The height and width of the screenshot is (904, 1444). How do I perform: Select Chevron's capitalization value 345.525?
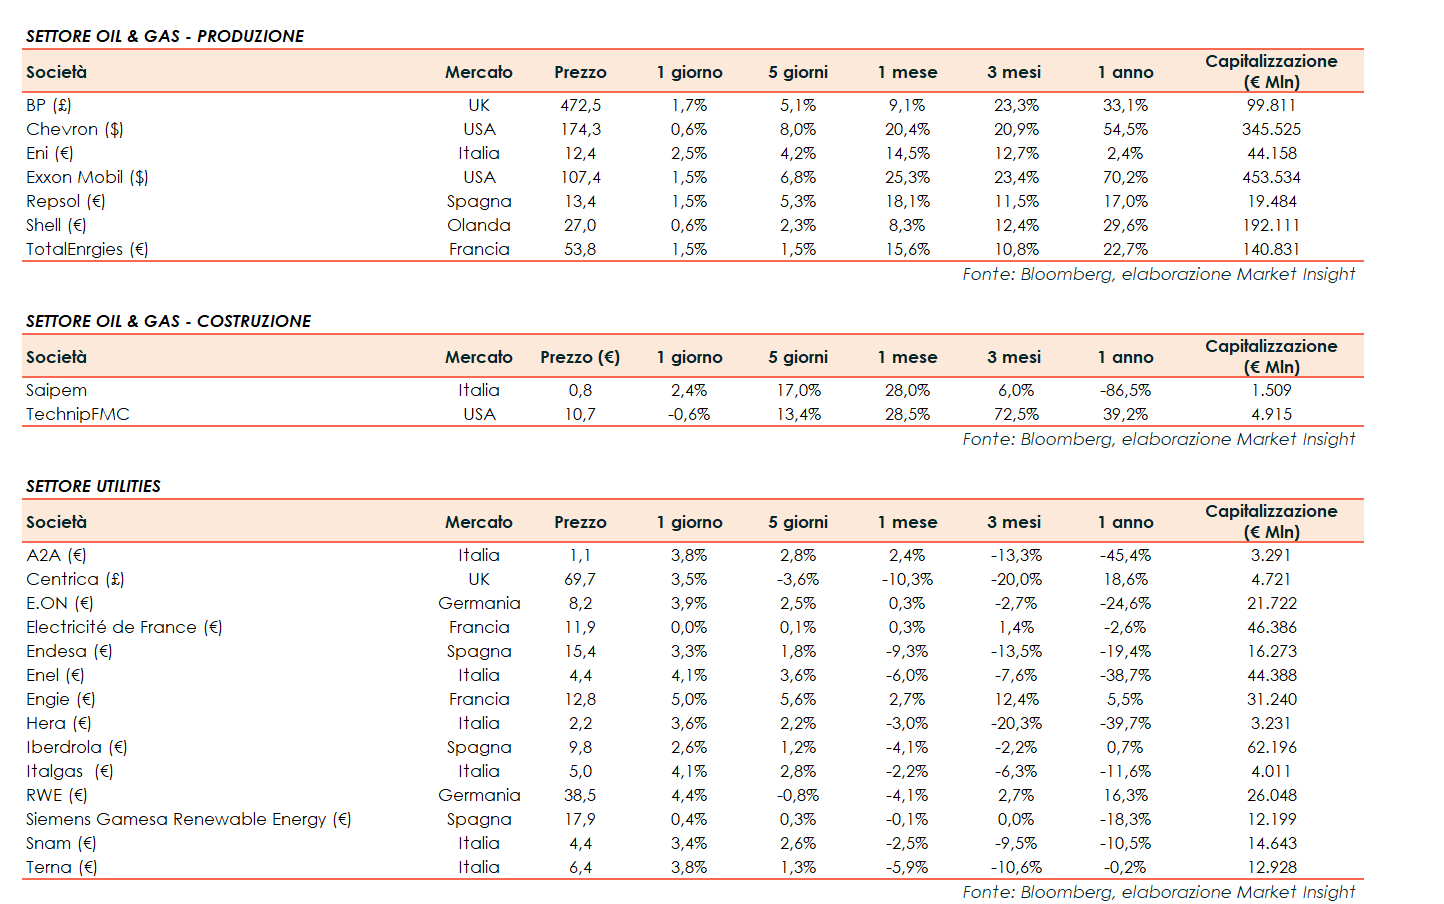[1271, 129]
